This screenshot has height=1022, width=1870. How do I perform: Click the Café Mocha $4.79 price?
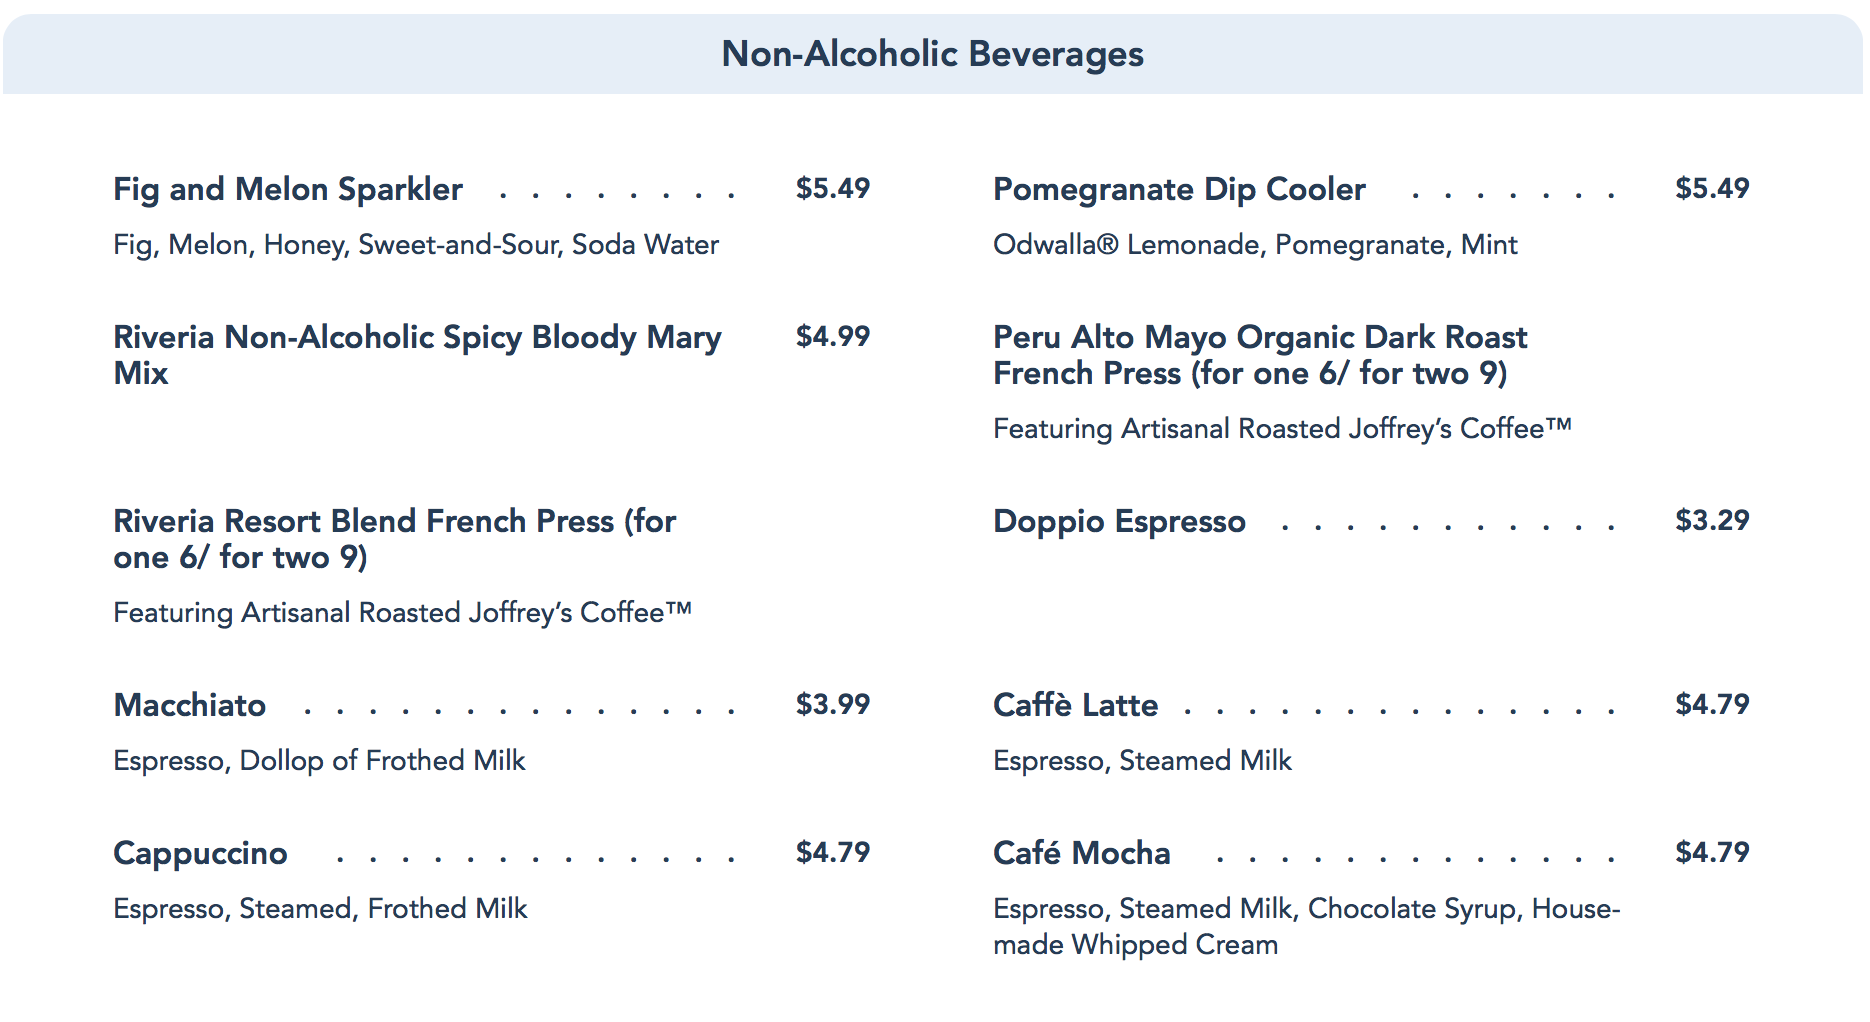coord(1712,852)
